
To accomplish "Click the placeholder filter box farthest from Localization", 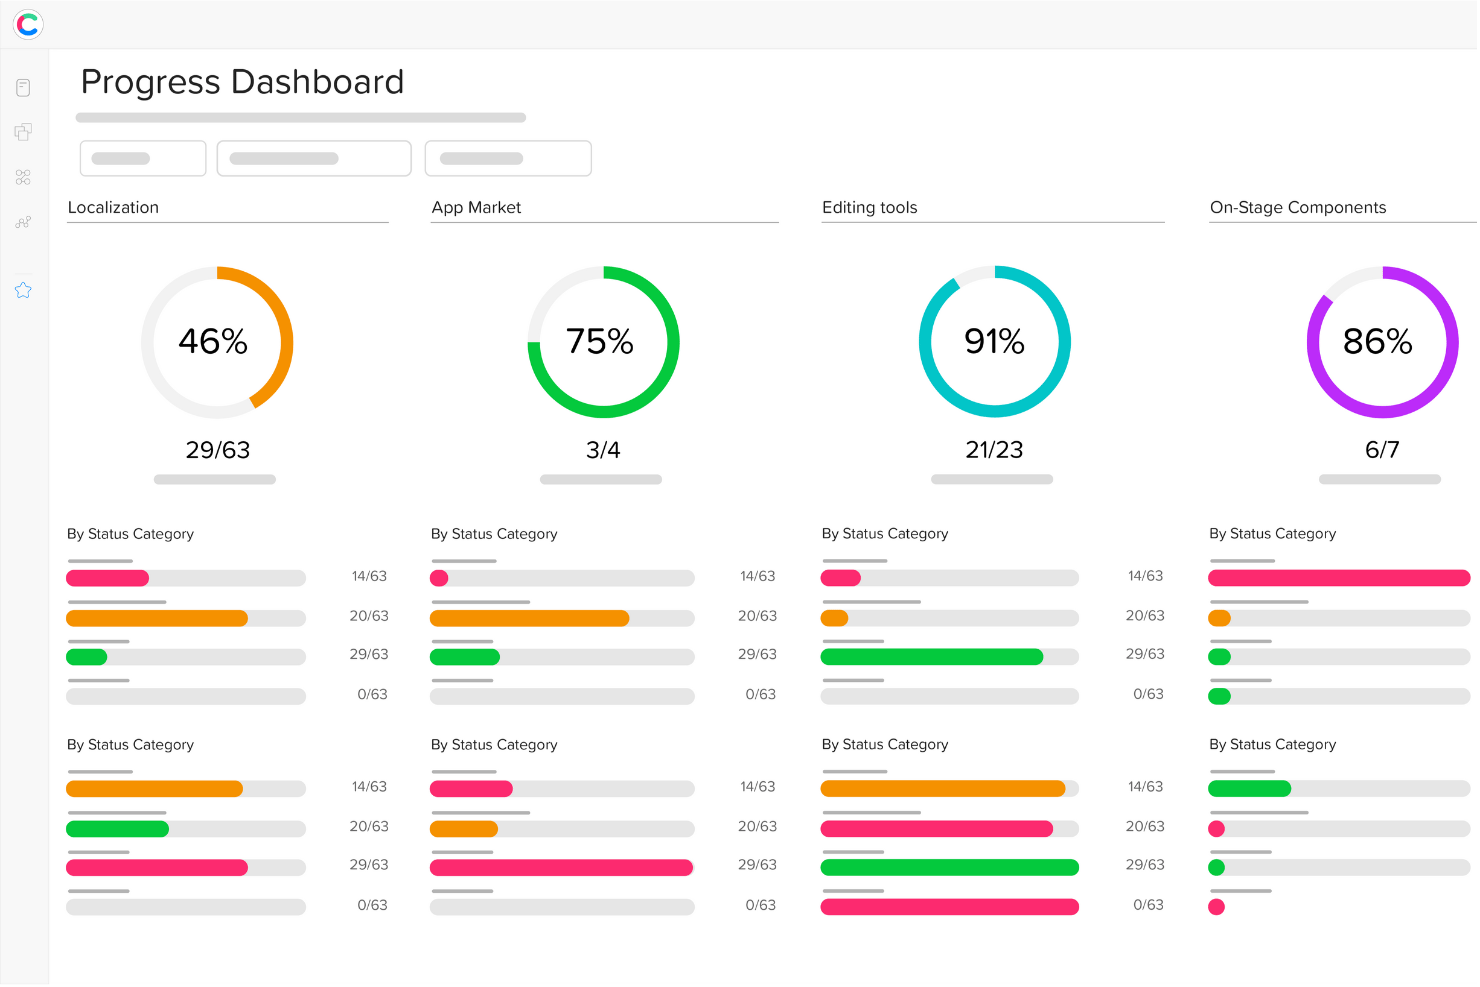I will click(508, 158).
